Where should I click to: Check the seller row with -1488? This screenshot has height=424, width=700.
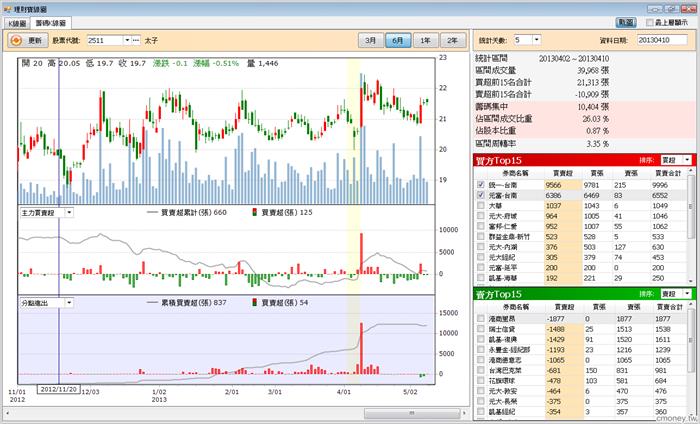[x=481, y=328]
